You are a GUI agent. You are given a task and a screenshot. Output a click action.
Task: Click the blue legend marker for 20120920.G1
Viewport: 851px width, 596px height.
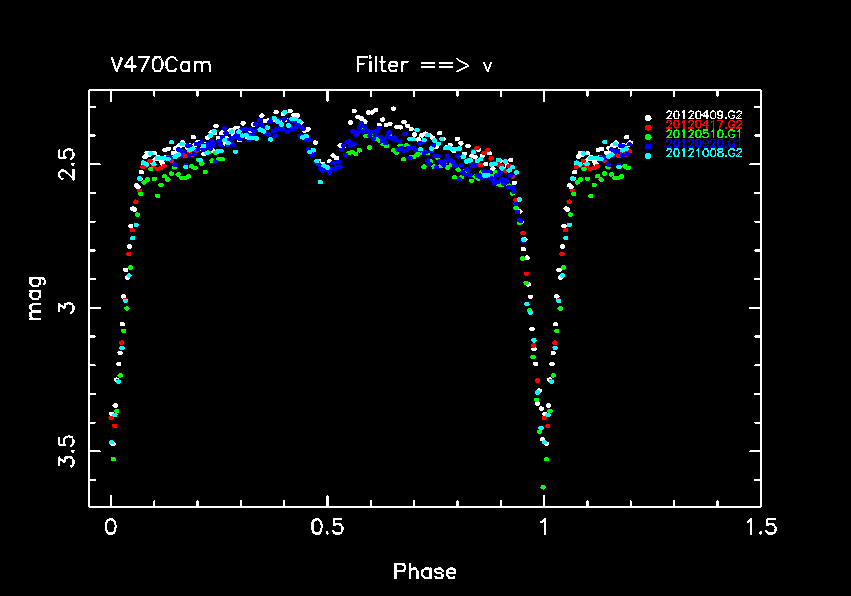648,146
